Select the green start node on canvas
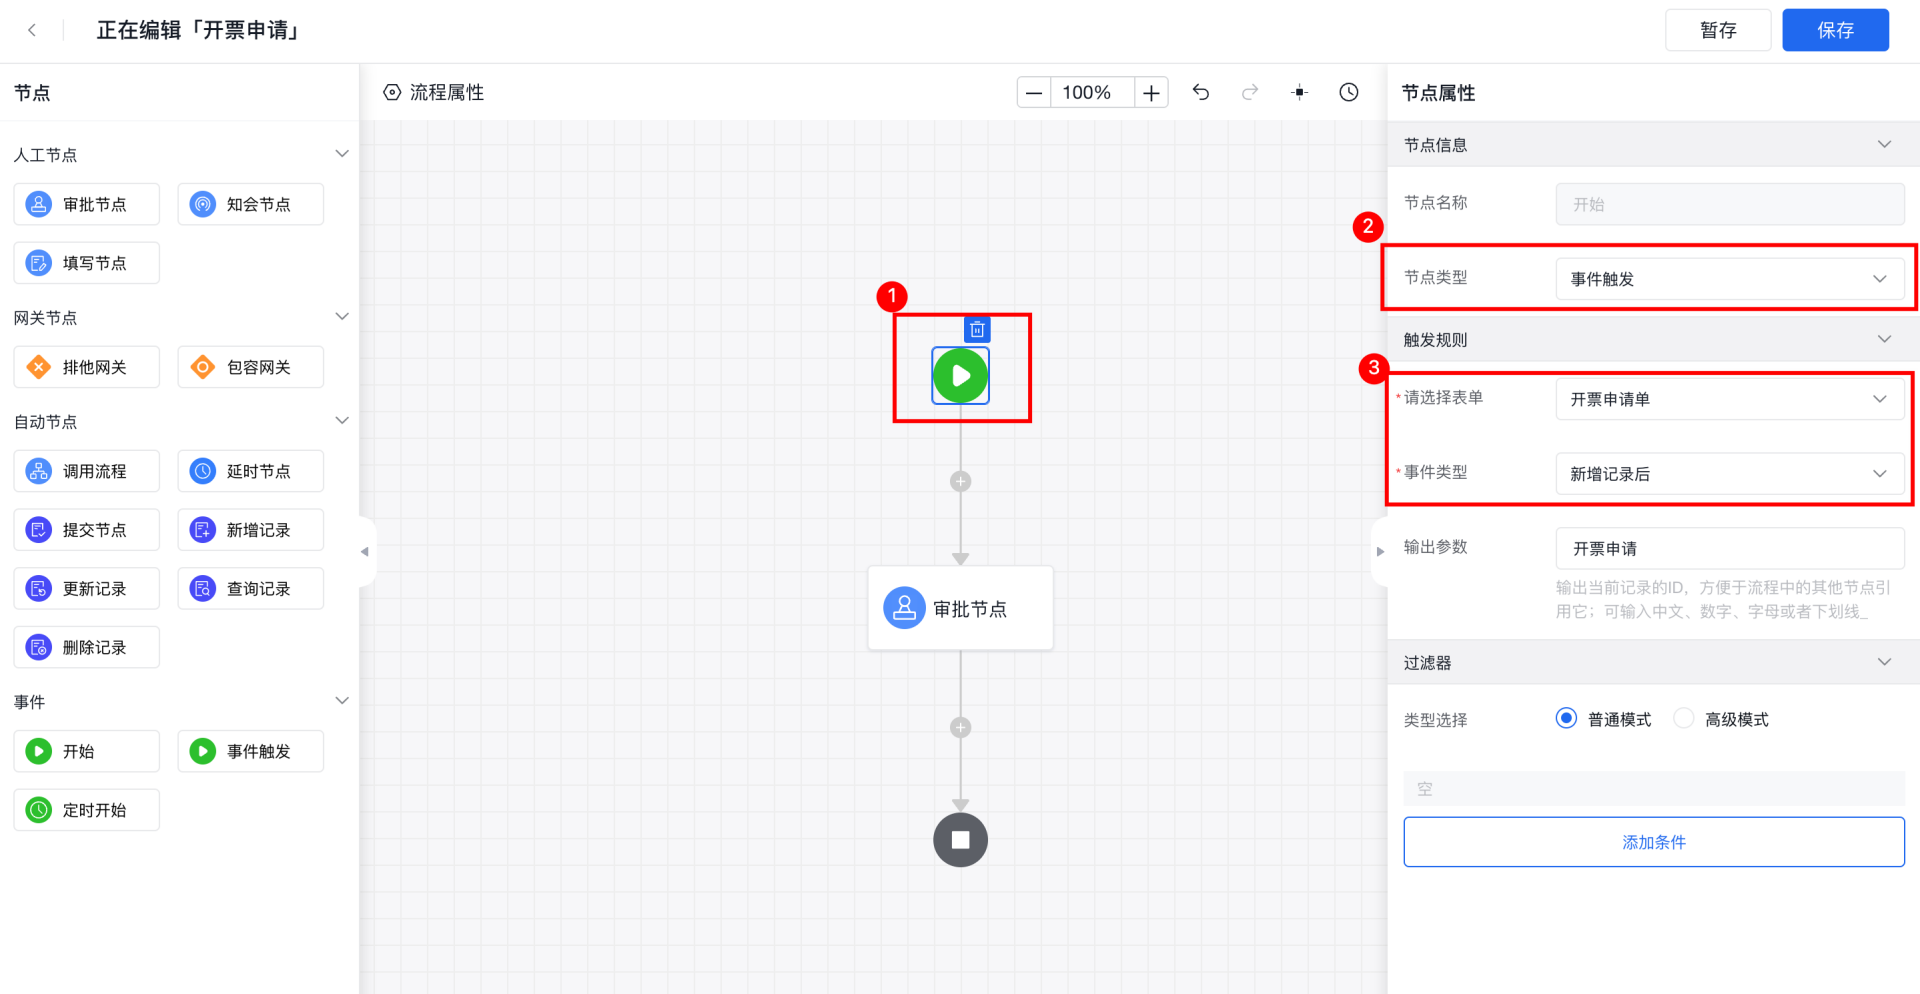Screen dimensions: 1920x994 pyautogui.click(x=960, y=376)
